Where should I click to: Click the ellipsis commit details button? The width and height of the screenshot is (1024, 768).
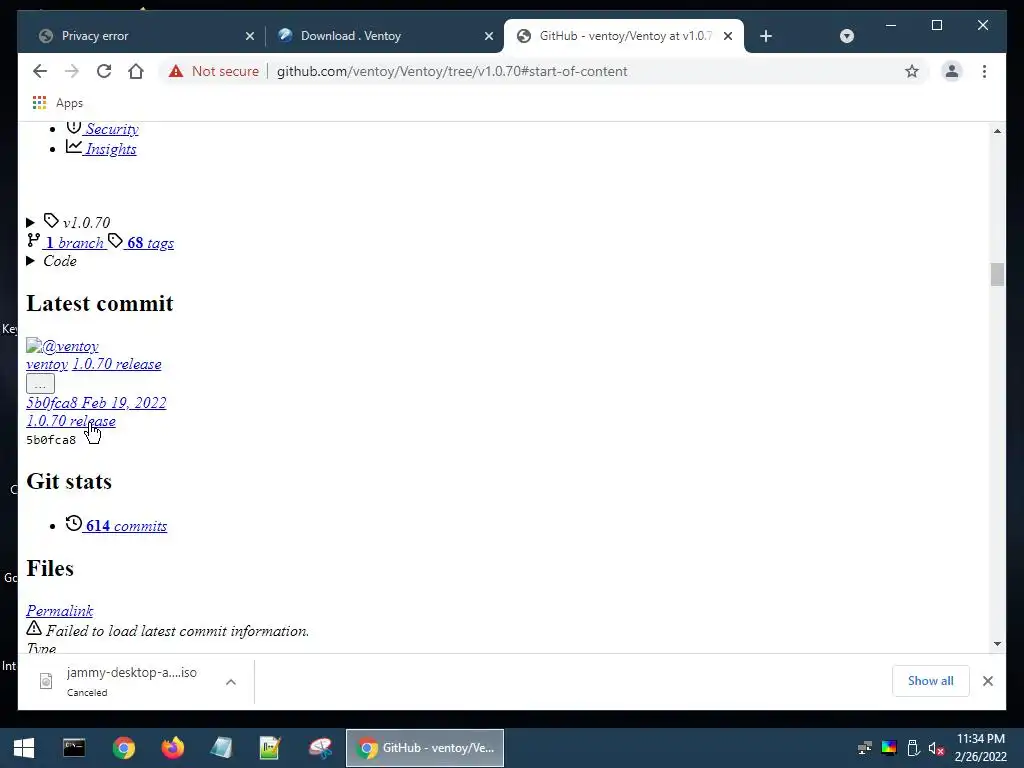click(x=40, y=384)
